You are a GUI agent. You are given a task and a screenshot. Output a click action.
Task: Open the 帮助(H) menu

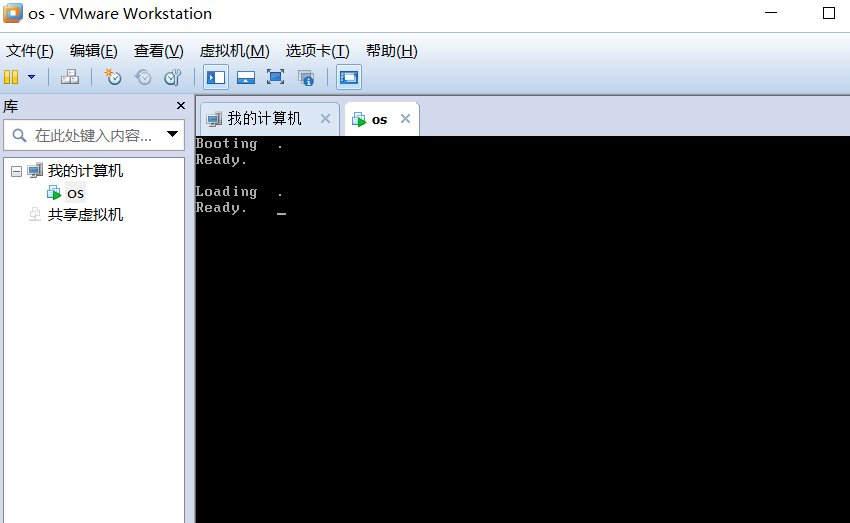pos(391,51)
